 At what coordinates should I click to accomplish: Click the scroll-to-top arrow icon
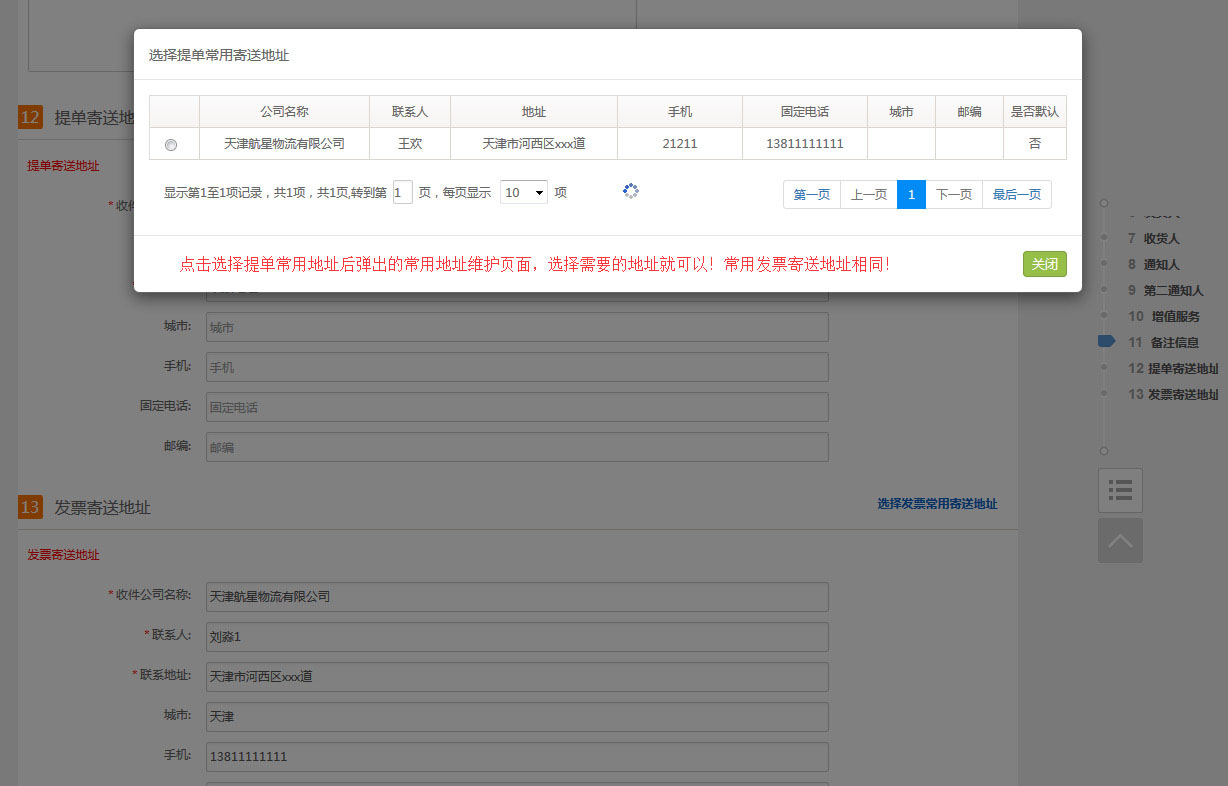pyautogui.click(x=1120, y=540)
